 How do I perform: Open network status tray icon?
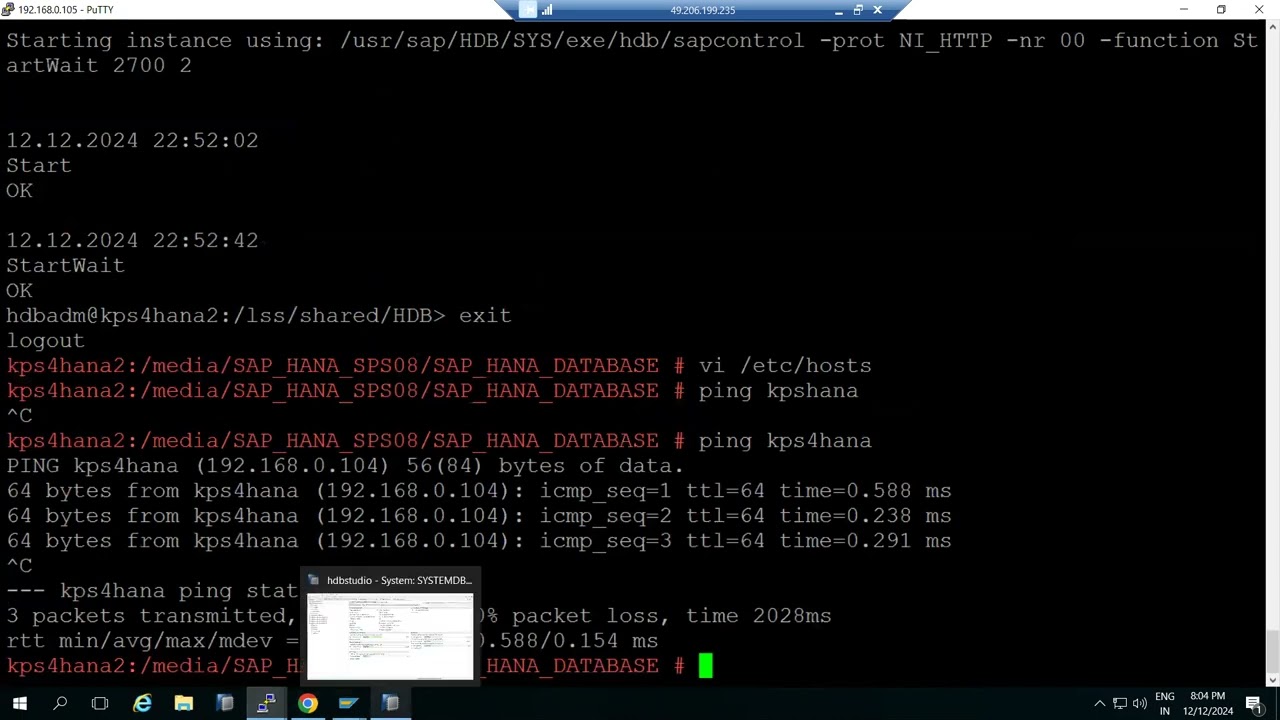pyautogui.click(x=1120, y=703)
